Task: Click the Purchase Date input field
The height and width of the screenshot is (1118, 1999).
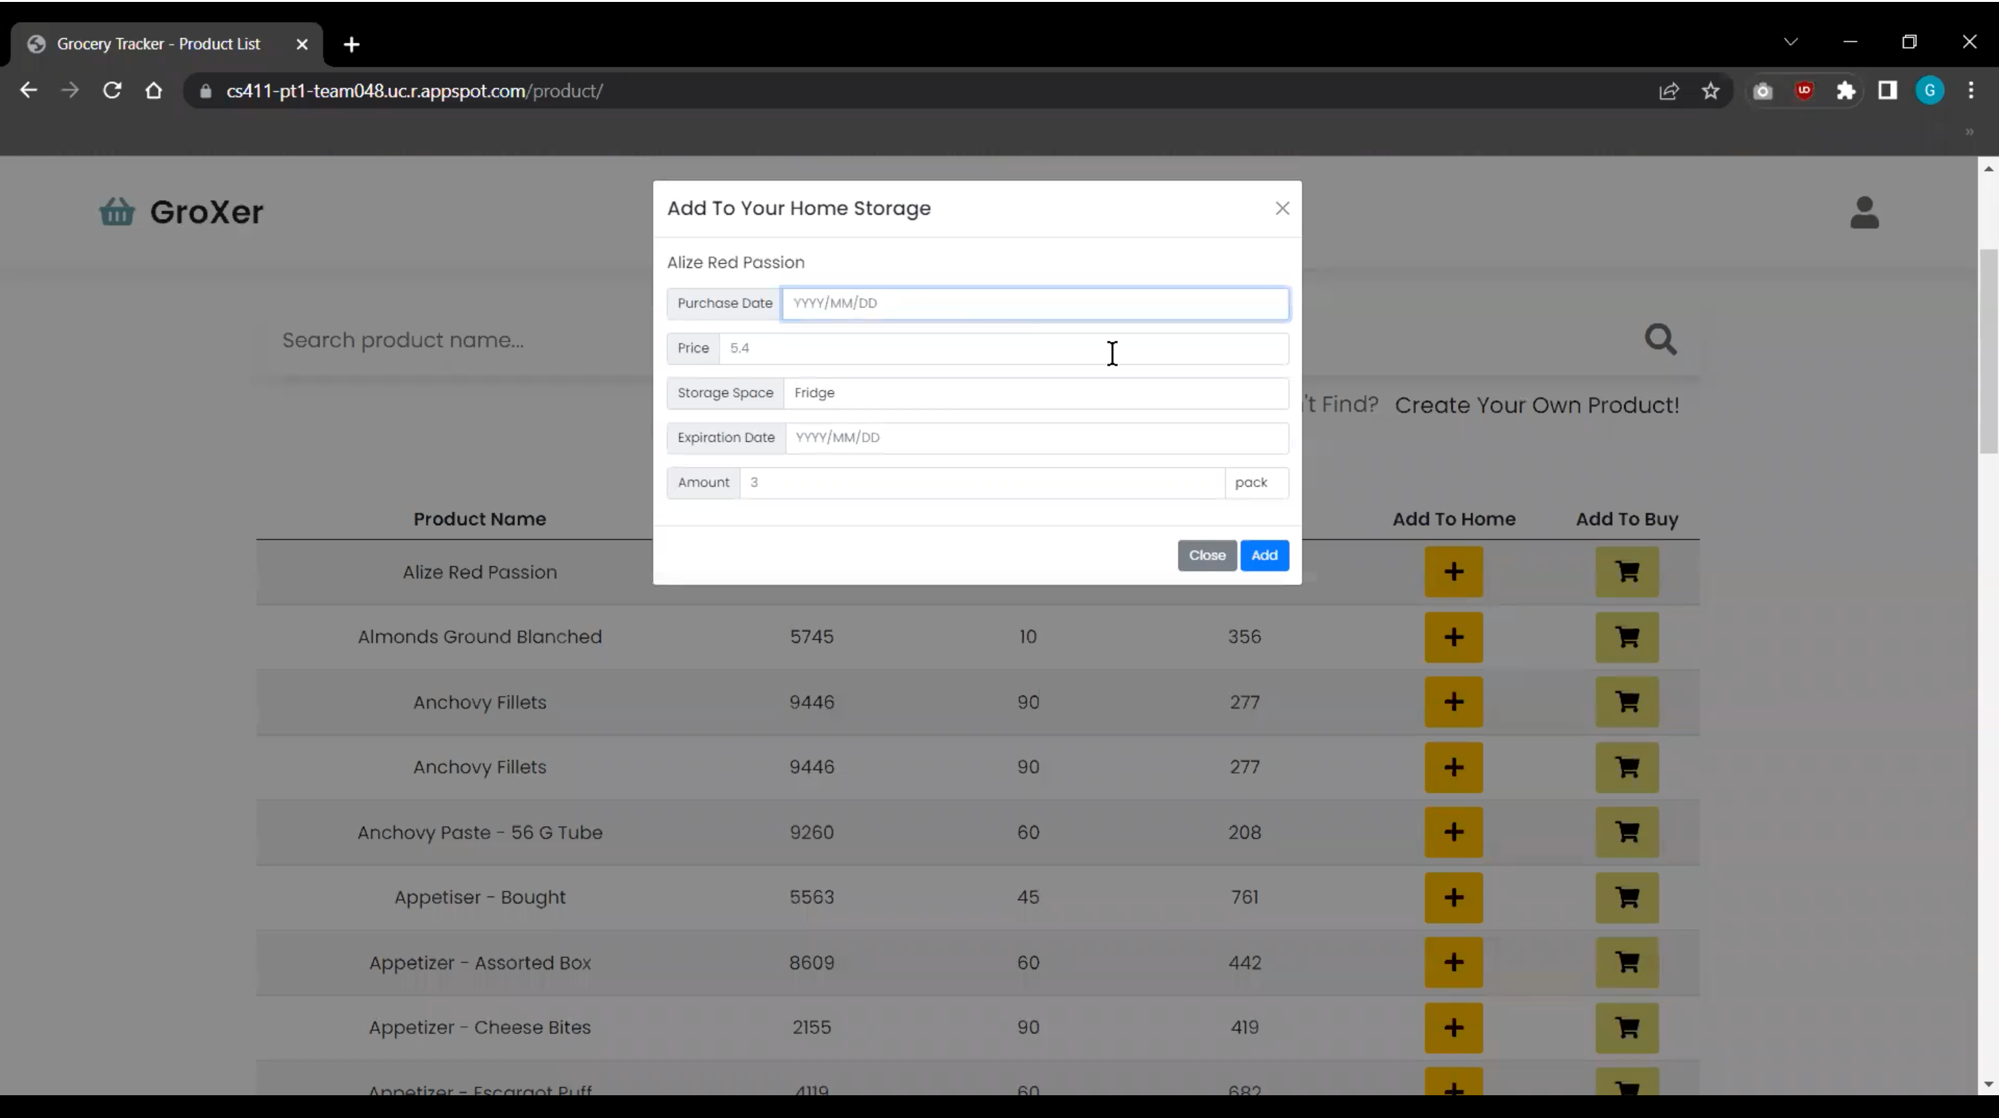Action: coord(1034,303)
